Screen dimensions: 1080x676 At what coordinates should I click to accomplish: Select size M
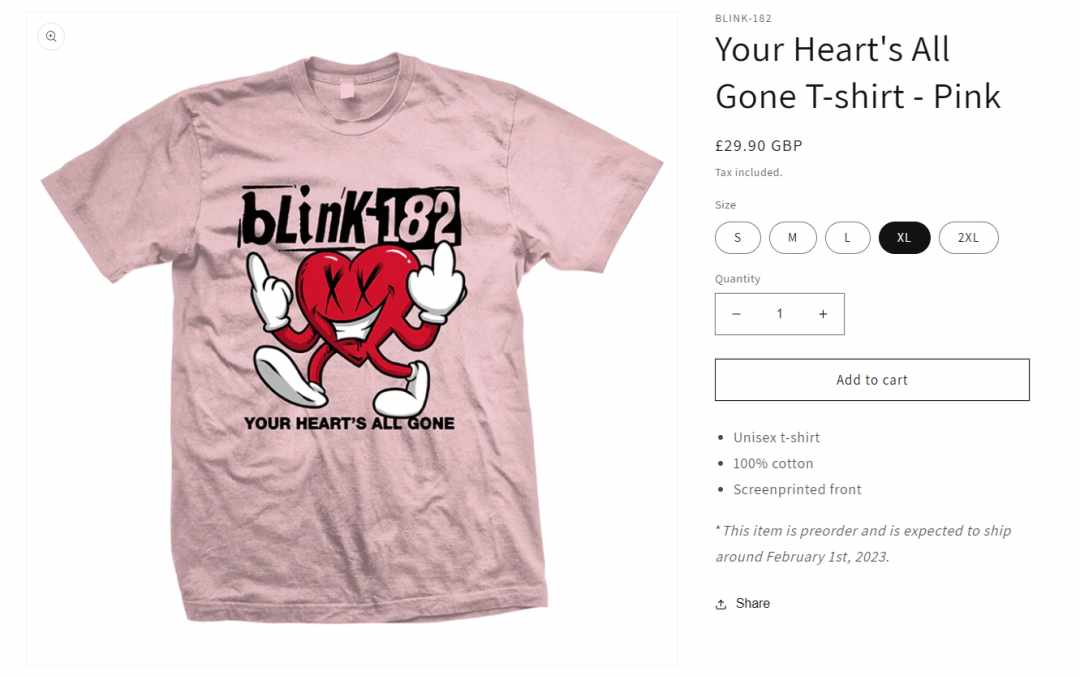pyautogui.click(x=793, y=238)
